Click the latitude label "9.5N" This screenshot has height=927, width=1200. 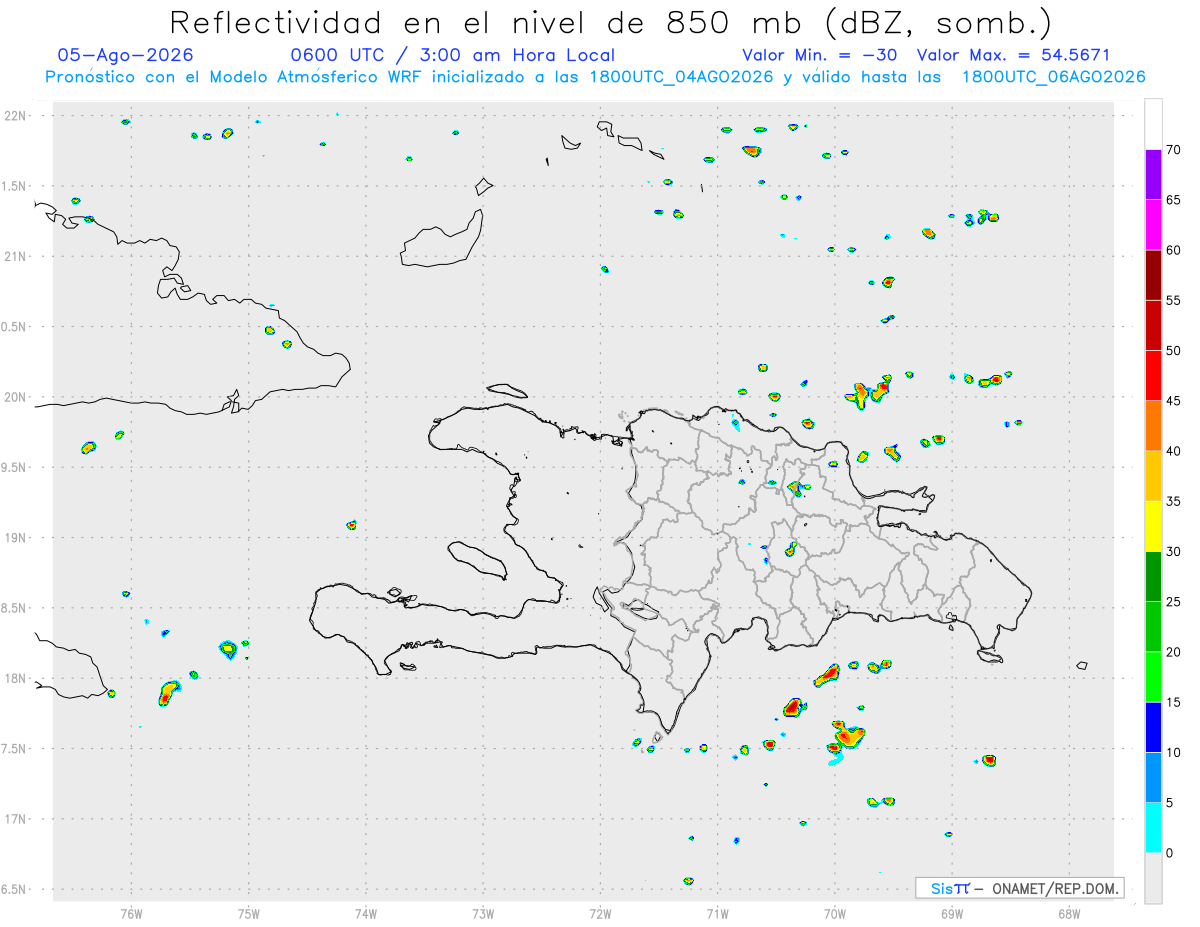pos(15,468)
